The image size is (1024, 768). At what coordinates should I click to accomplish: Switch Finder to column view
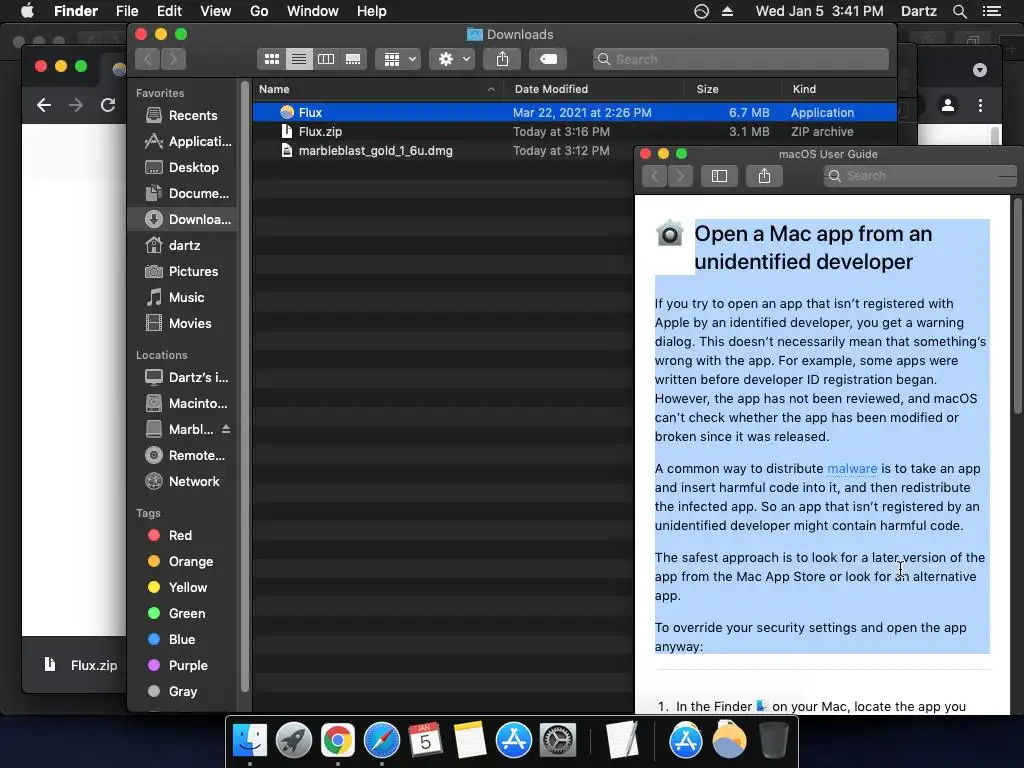326,59
